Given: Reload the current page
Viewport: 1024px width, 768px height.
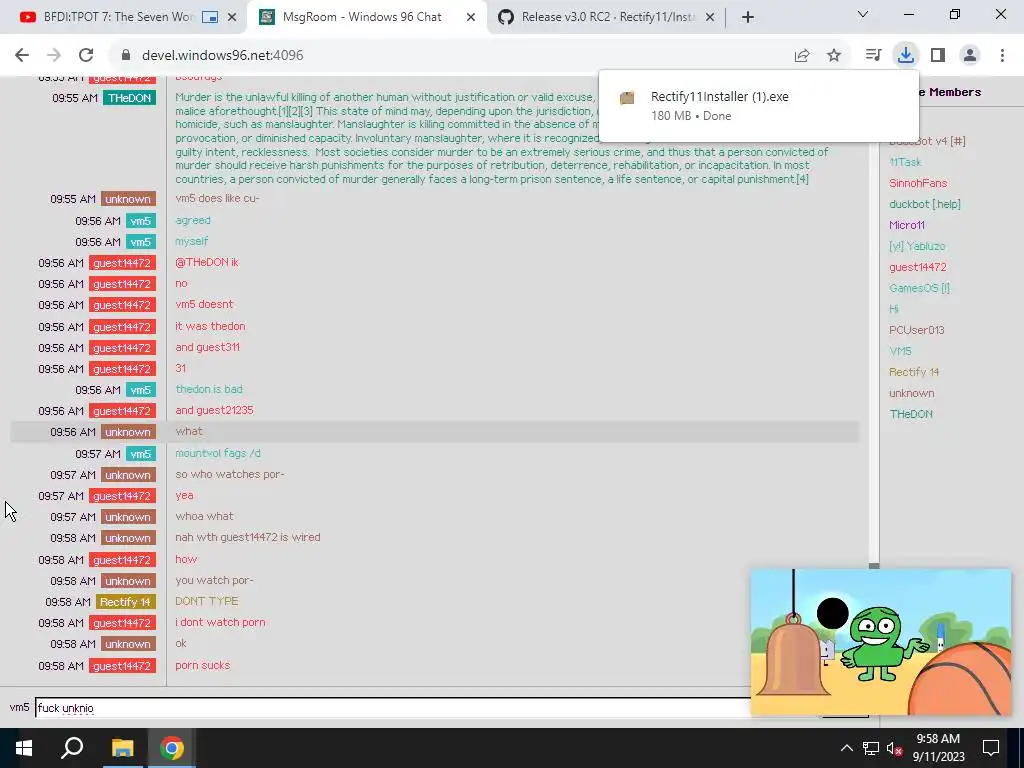Looking at the screenshot, I should [86, 56].
